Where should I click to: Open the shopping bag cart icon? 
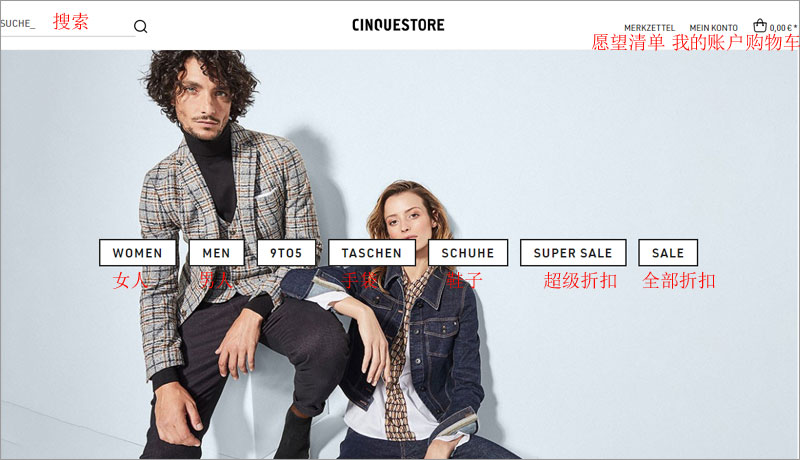(x=760, y=25)
